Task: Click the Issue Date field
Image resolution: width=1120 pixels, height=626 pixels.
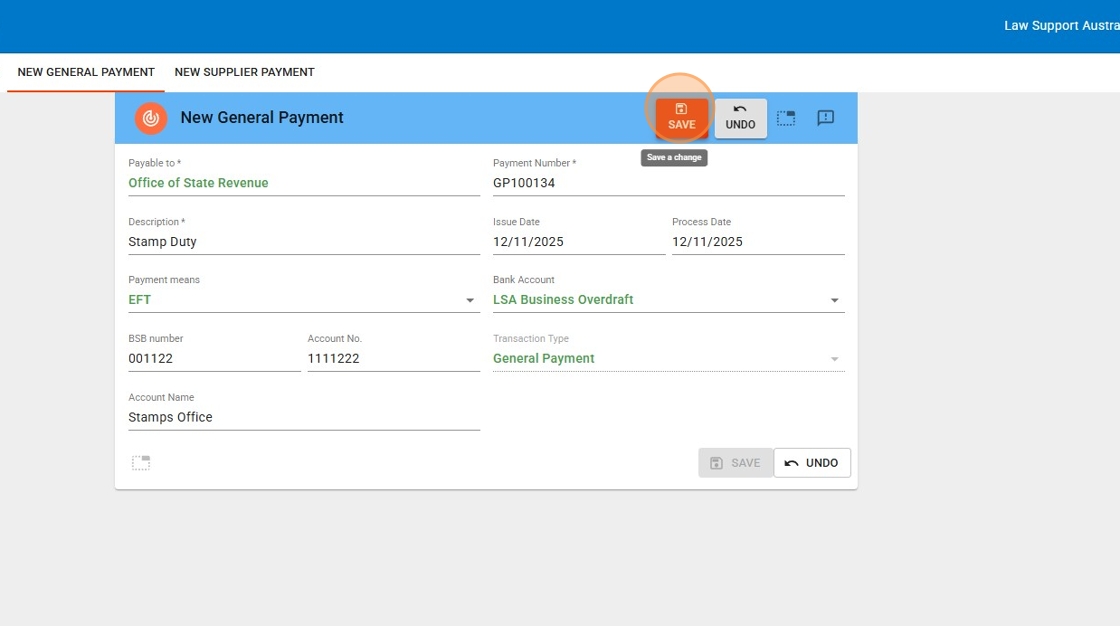Action: (578, 242)
